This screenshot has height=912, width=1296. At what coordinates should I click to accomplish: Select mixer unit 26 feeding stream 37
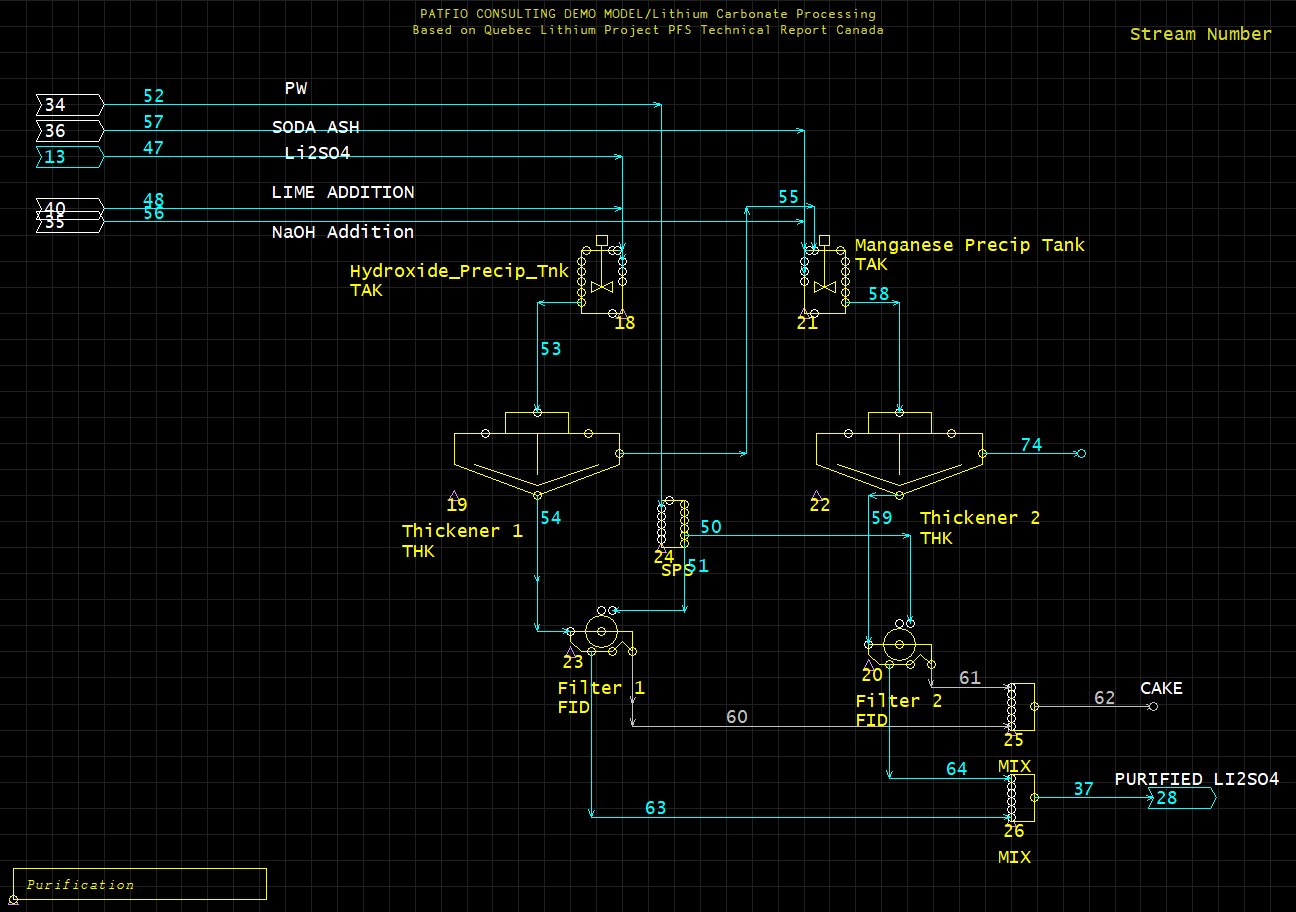pos(1020,797)
